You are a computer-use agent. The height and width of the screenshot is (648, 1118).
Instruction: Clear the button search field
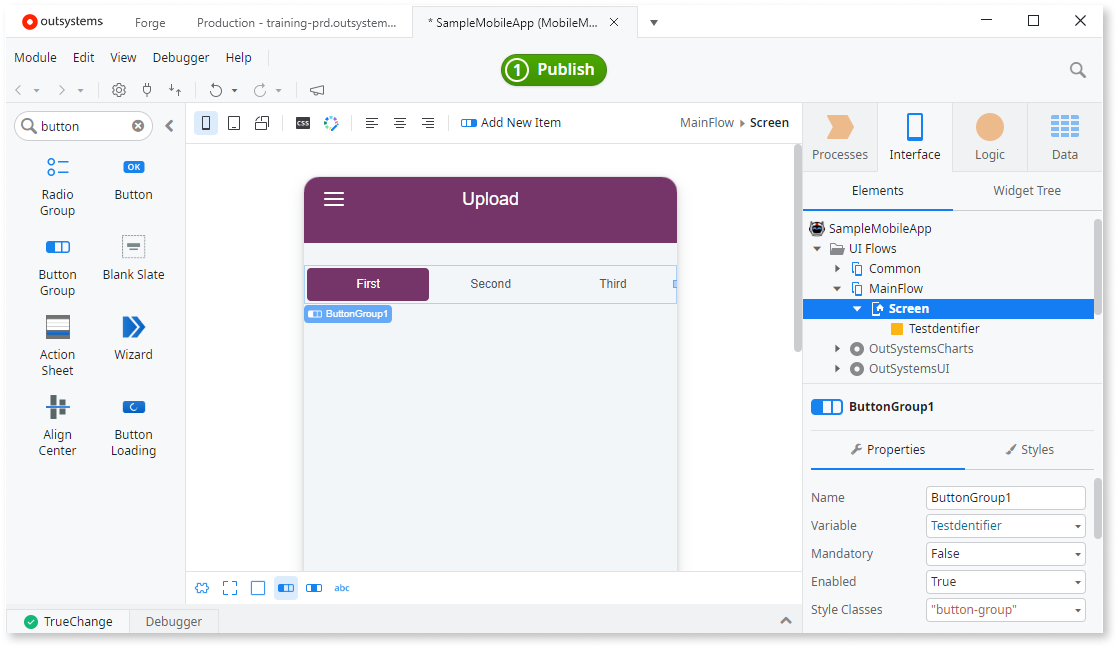pyautogui.click(x=137, y=125)
